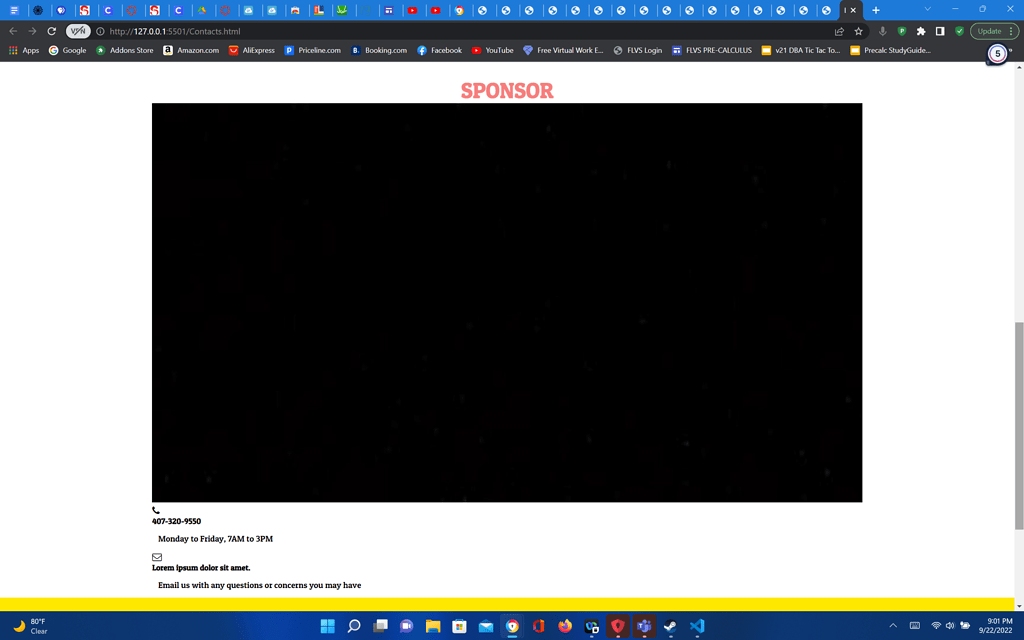
Task: Click the envelope icon above the email message
Action: 156,556
